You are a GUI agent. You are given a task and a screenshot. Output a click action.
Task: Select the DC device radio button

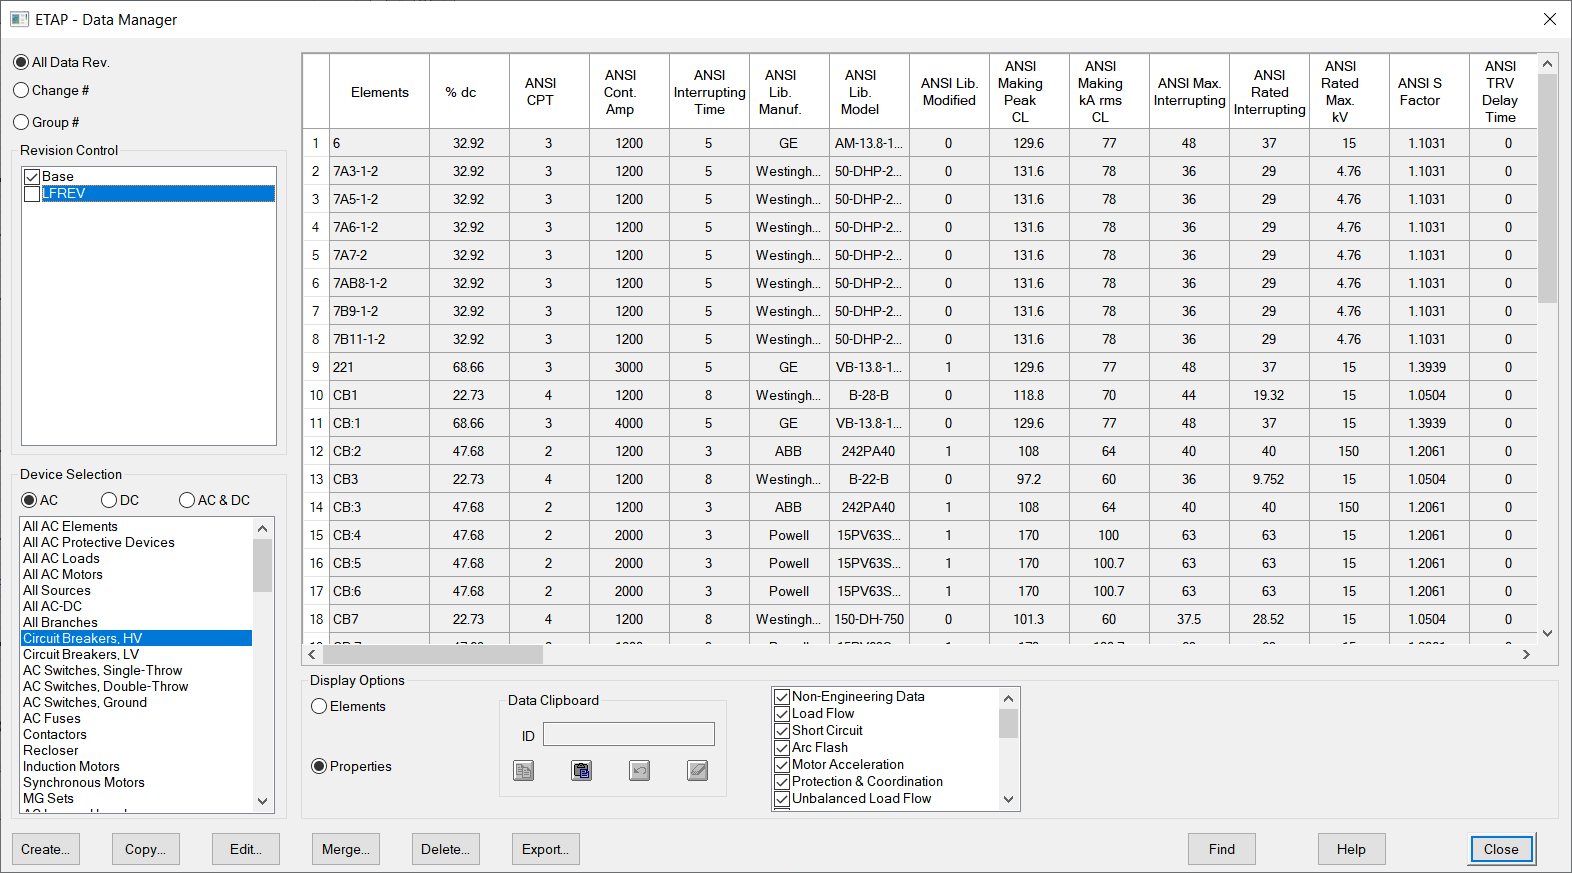click(x=109, y=500)
